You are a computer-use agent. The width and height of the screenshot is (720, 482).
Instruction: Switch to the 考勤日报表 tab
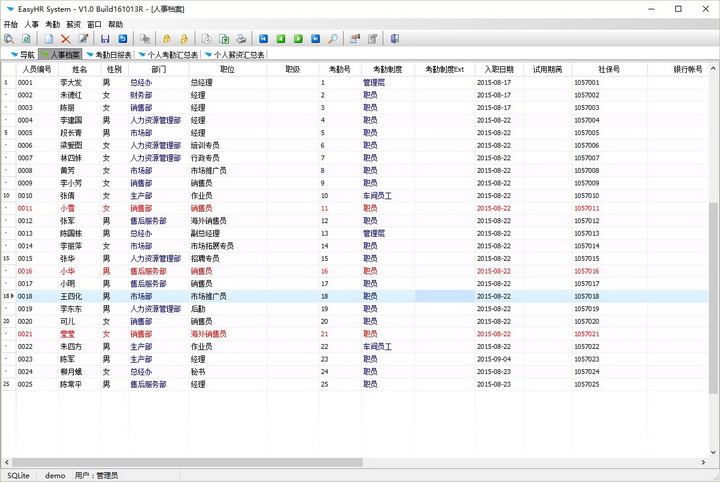point(110,55)
